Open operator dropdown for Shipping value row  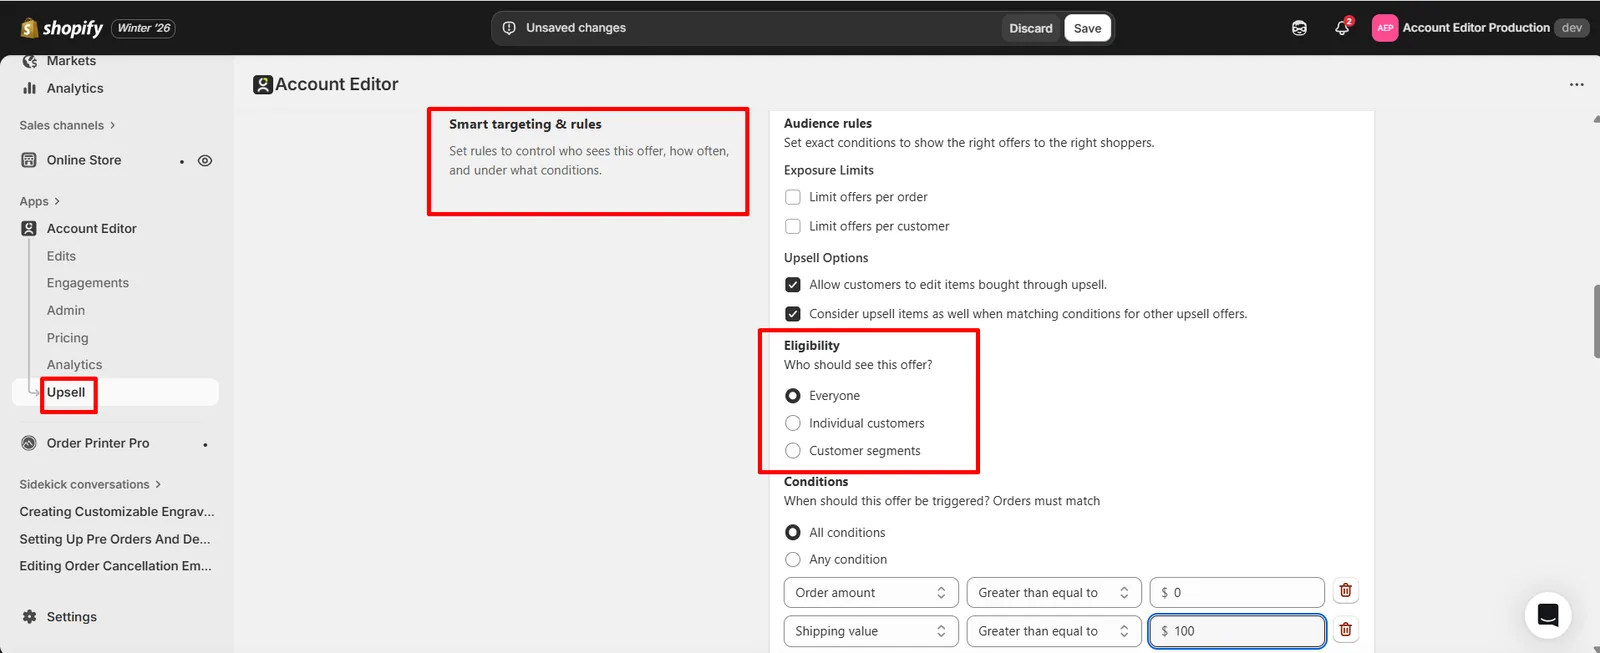pyautogui.click(x=1054, y=631)
